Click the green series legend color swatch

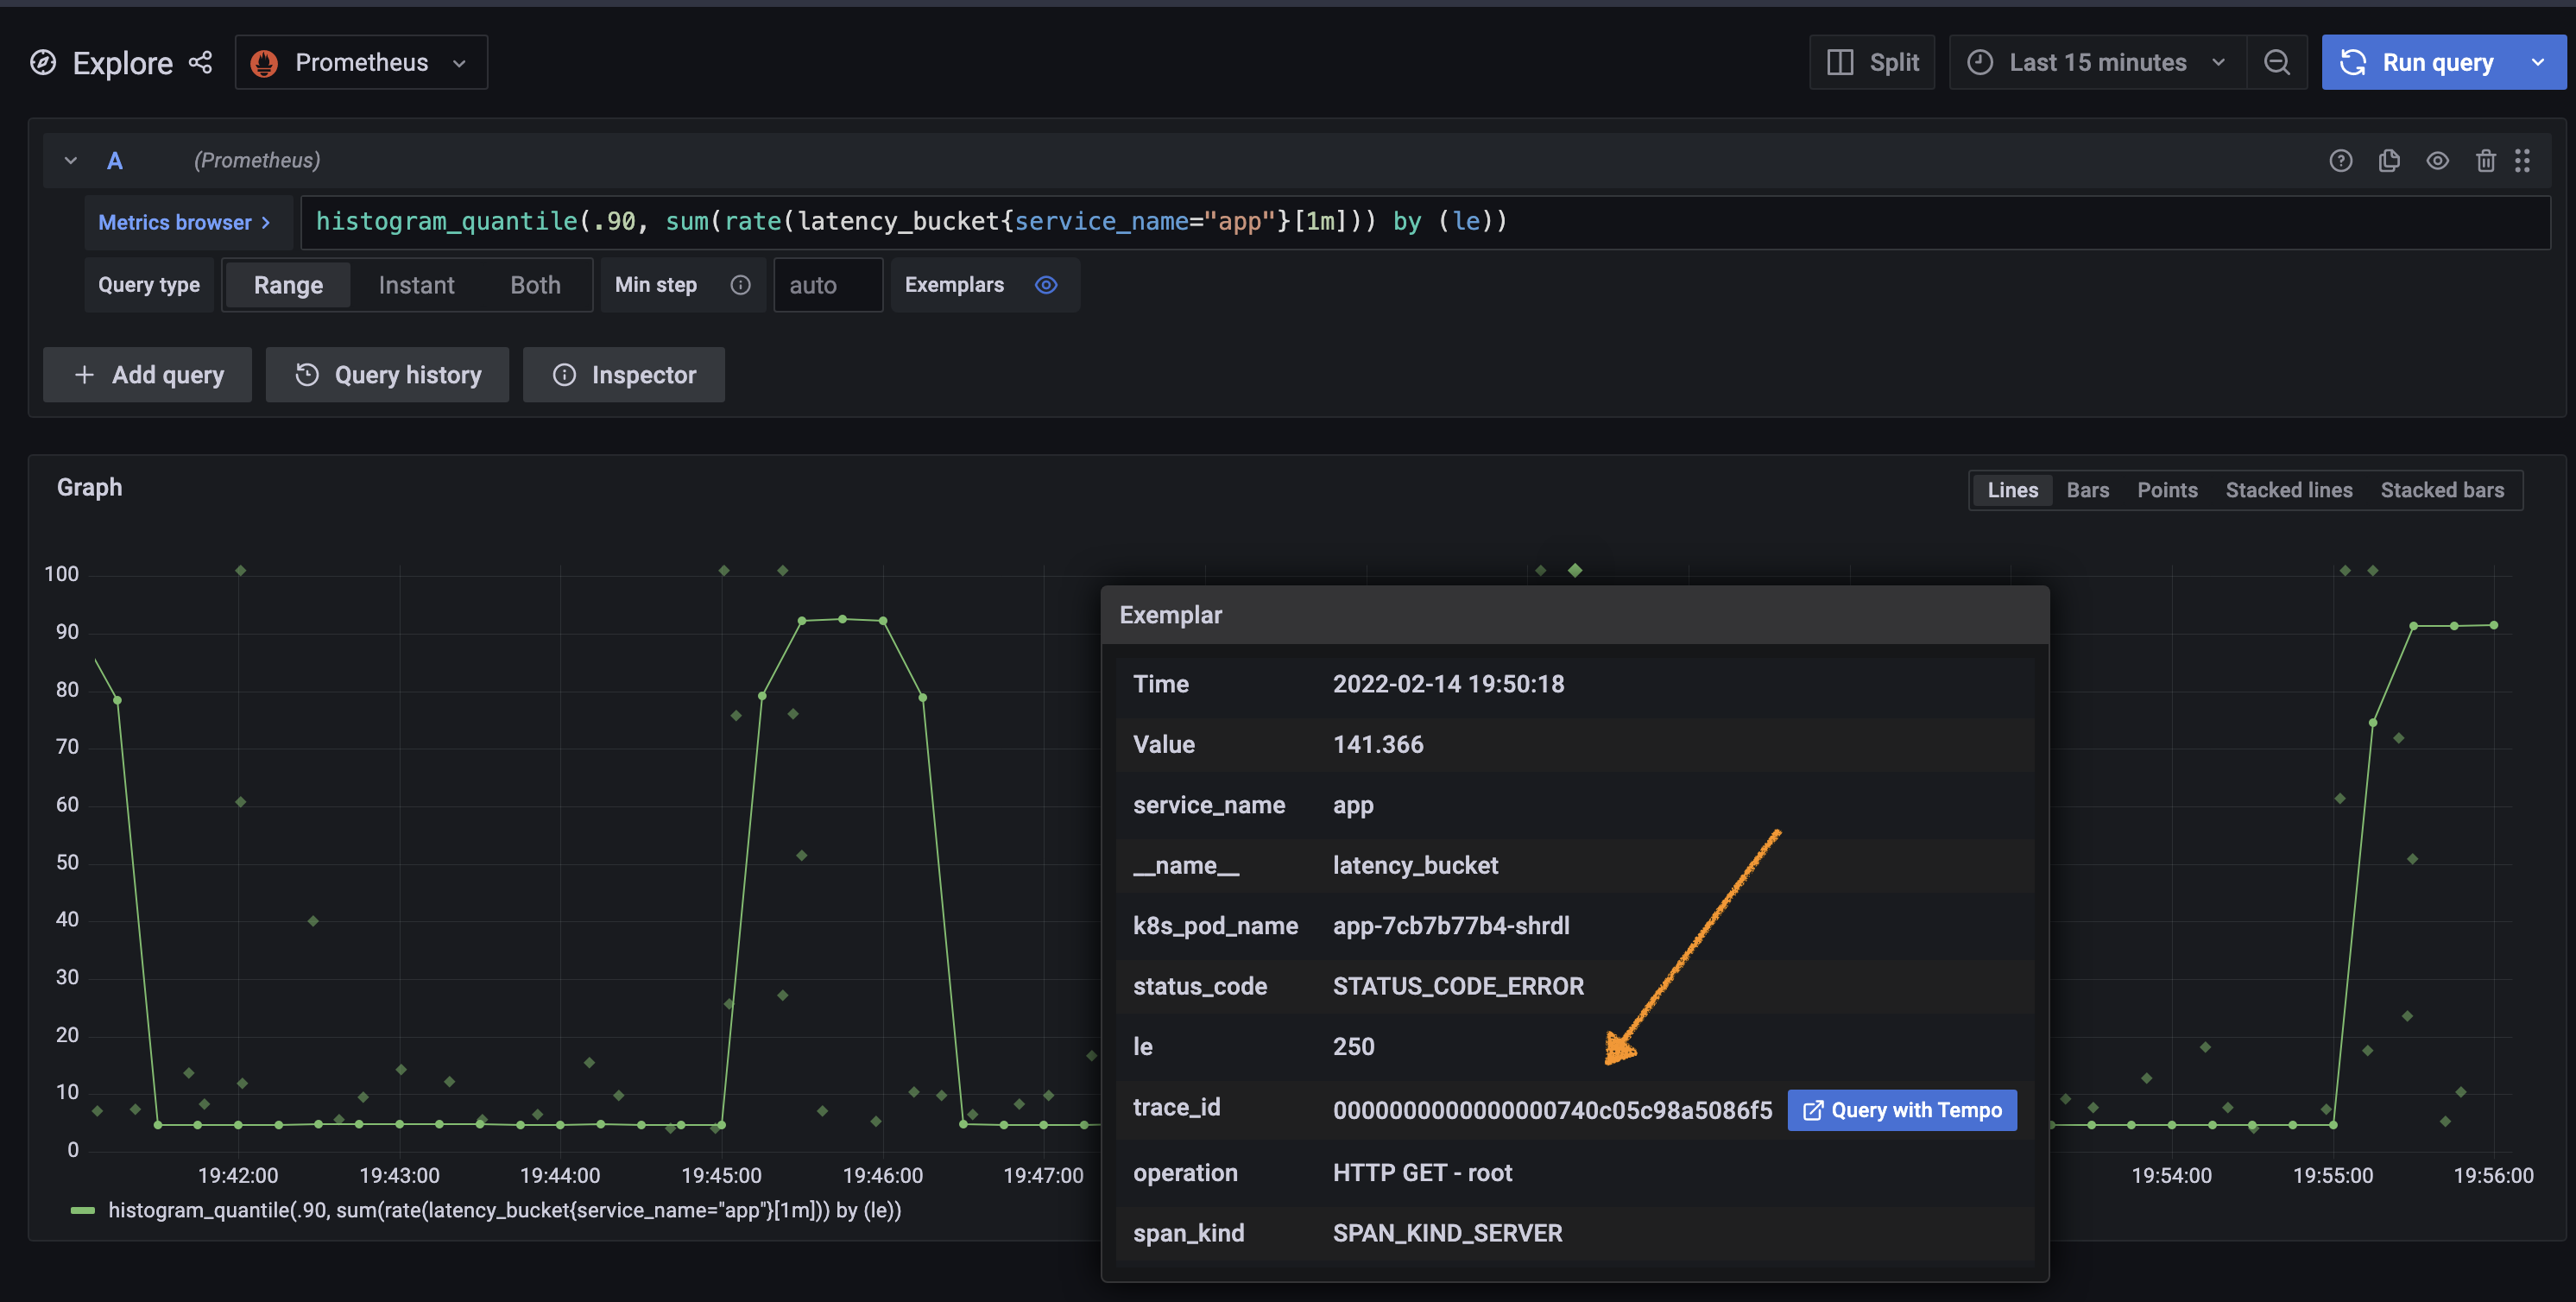83,1210
